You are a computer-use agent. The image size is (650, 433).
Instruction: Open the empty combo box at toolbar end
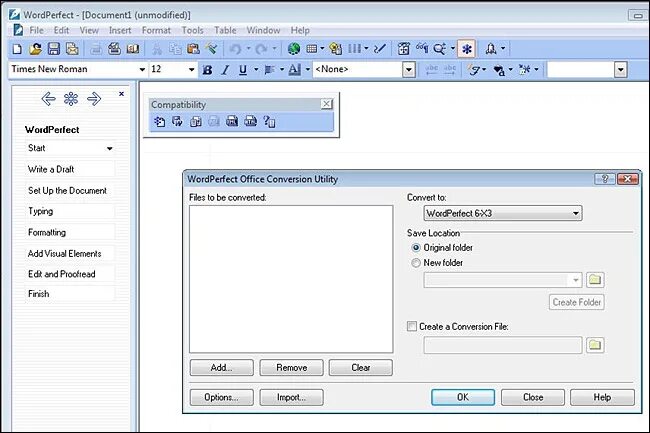(x=620, y=70)
